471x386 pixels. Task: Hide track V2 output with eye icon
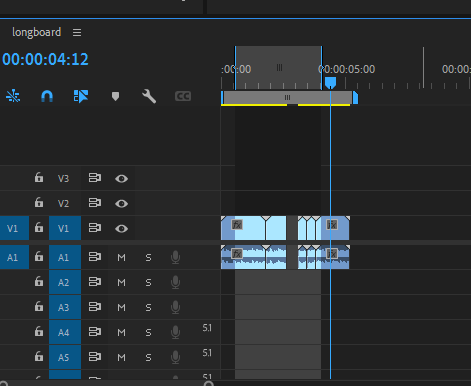tap(121, 203)
